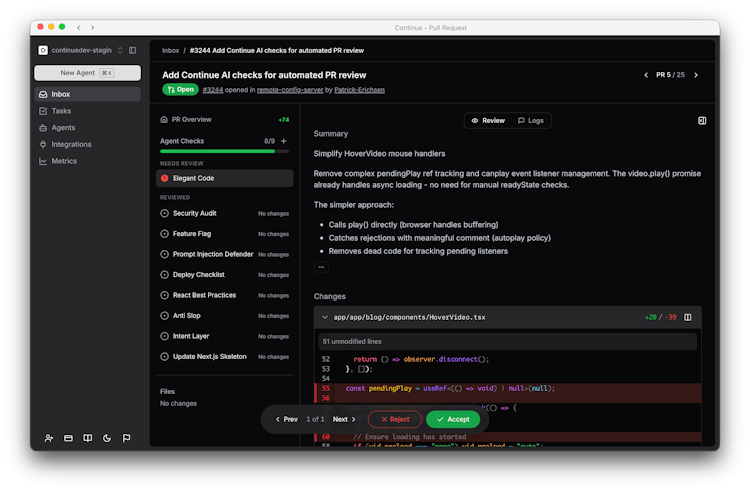750x491 pixels.
Task: Switch to the Review view
Action: pyautogui.click(x=487, y=120)
